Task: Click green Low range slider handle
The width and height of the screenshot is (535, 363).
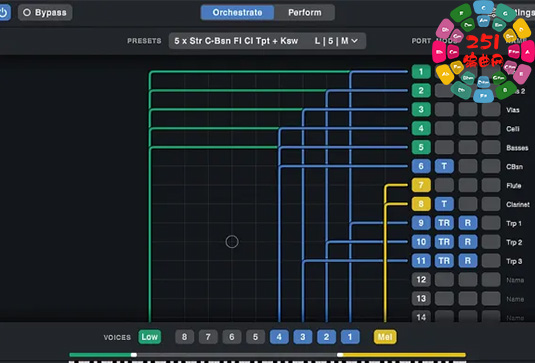Action: (x=134, y=355)
